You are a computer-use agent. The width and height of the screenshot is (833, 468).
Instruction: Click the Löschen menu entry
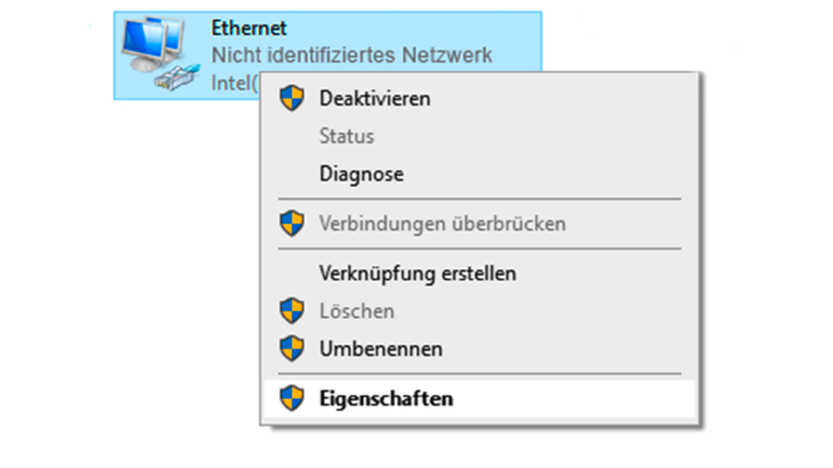click(356, 311)
